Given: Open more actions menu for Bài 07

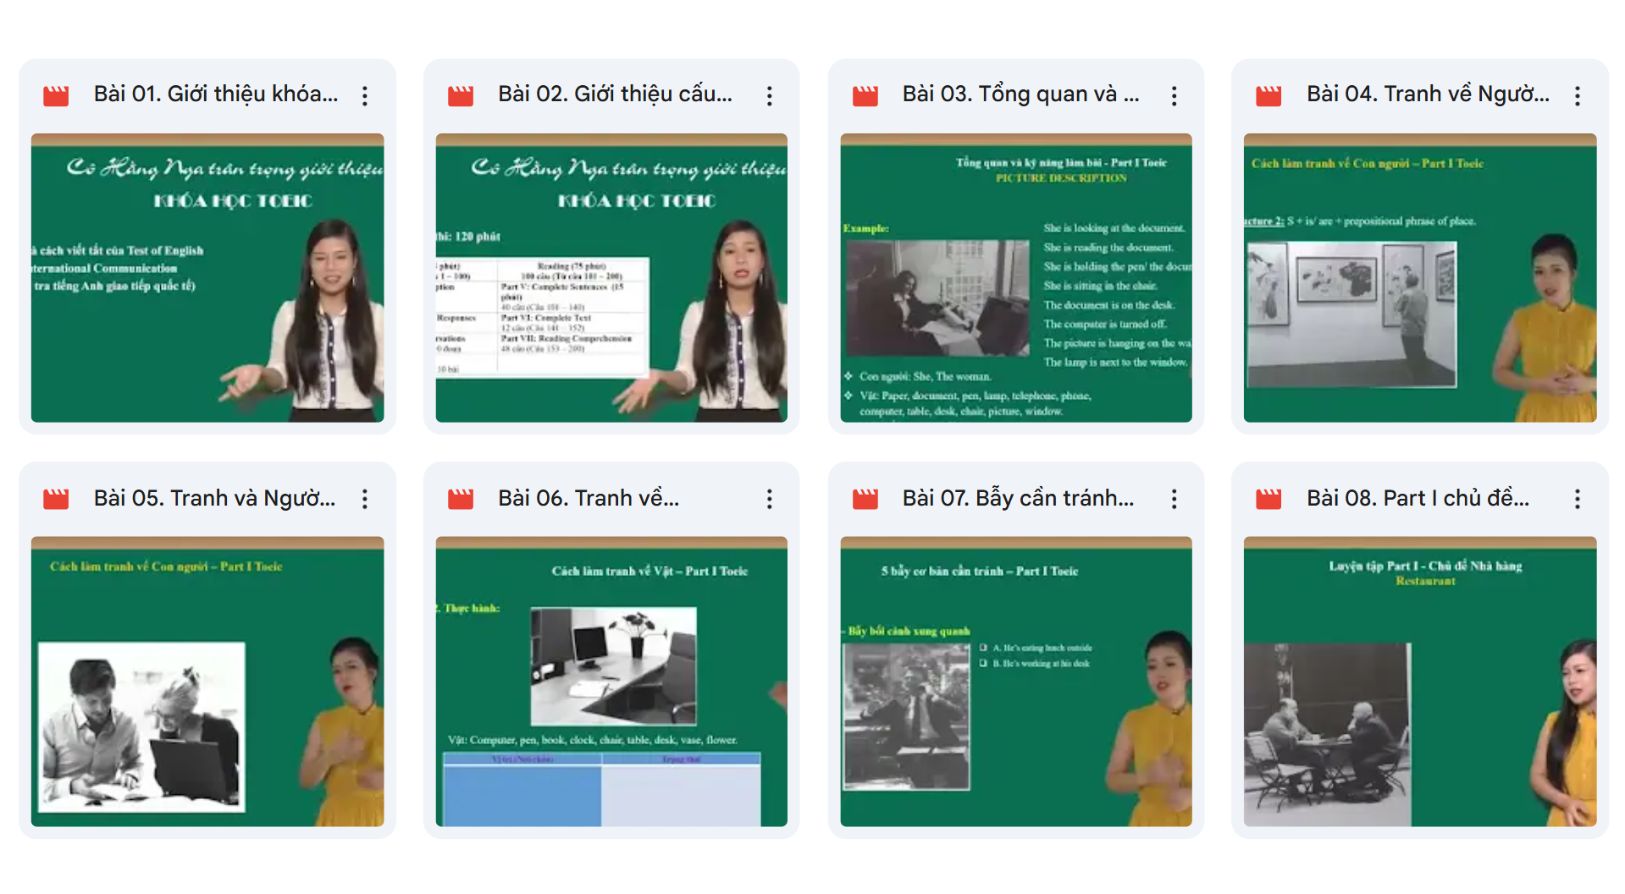Looking at the screenshot, I should click(x=1174, y=499).
